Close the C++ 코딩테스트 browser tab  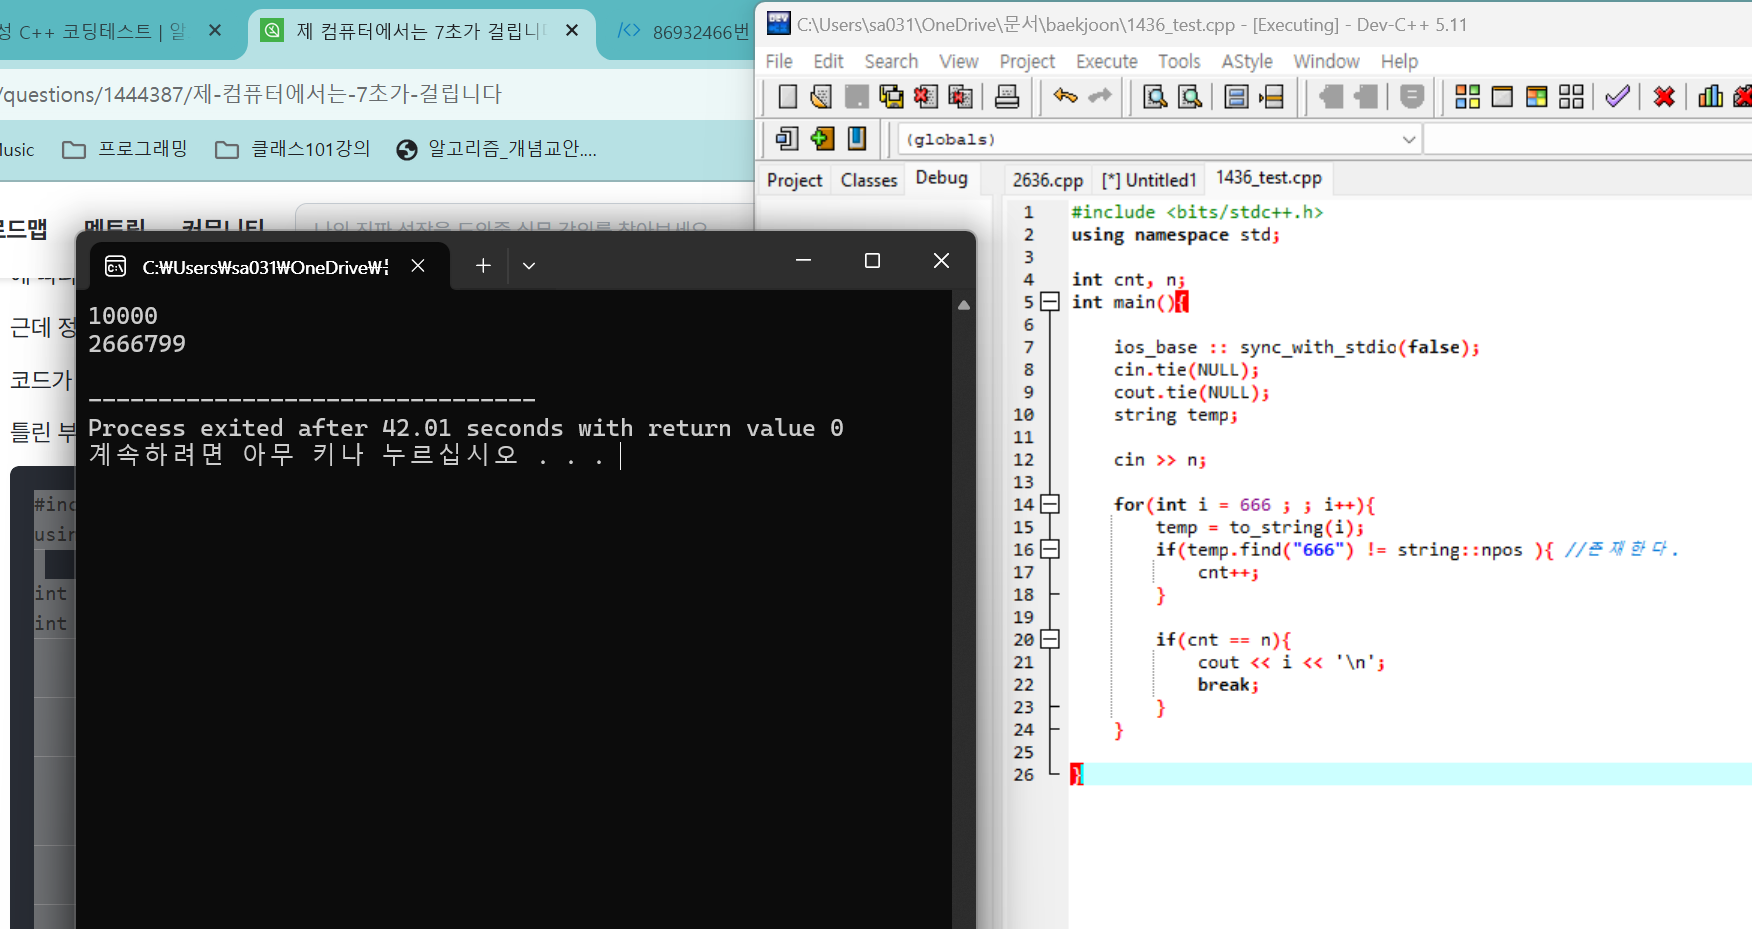tap(215, 31)
